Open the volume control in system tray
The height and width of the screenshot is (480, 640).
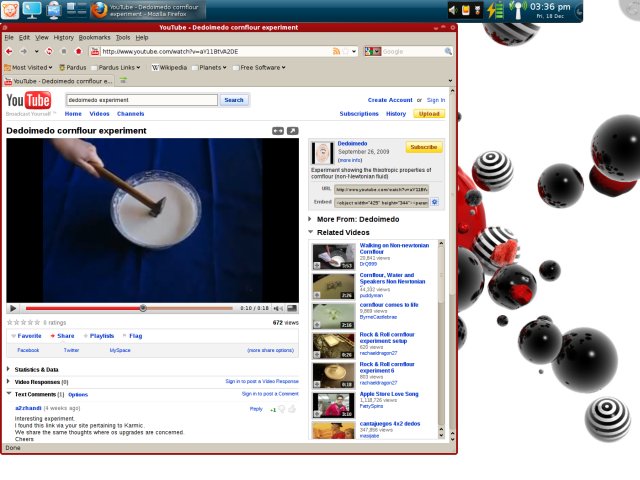coord(453,10)
